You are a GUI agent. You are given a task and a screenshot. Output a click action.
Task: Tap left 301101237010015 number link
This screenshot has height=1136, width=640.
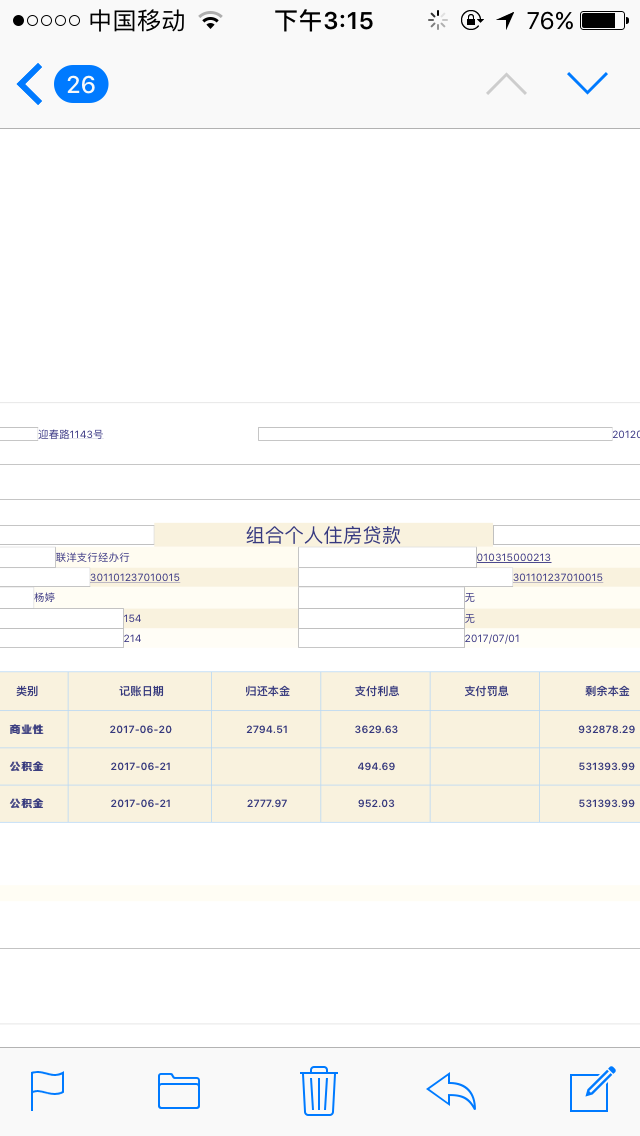[135, 577]
